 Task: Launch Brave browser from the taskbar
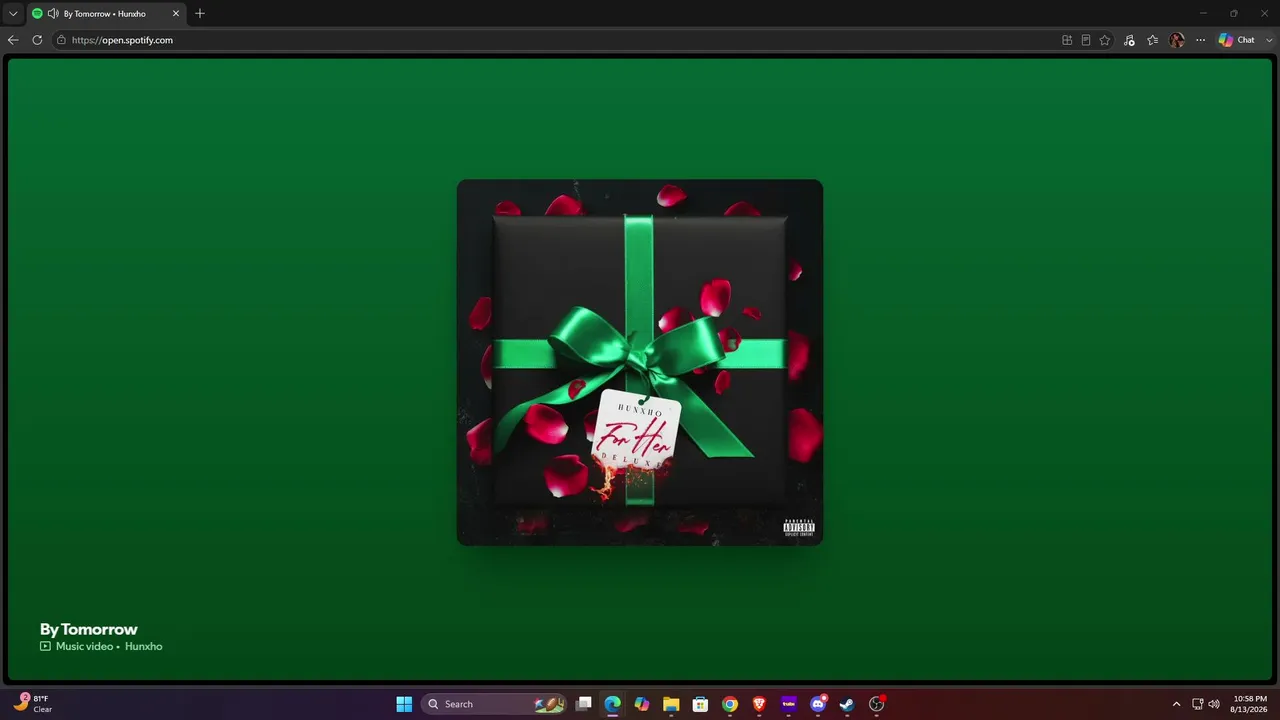click(x=759, y=704)
